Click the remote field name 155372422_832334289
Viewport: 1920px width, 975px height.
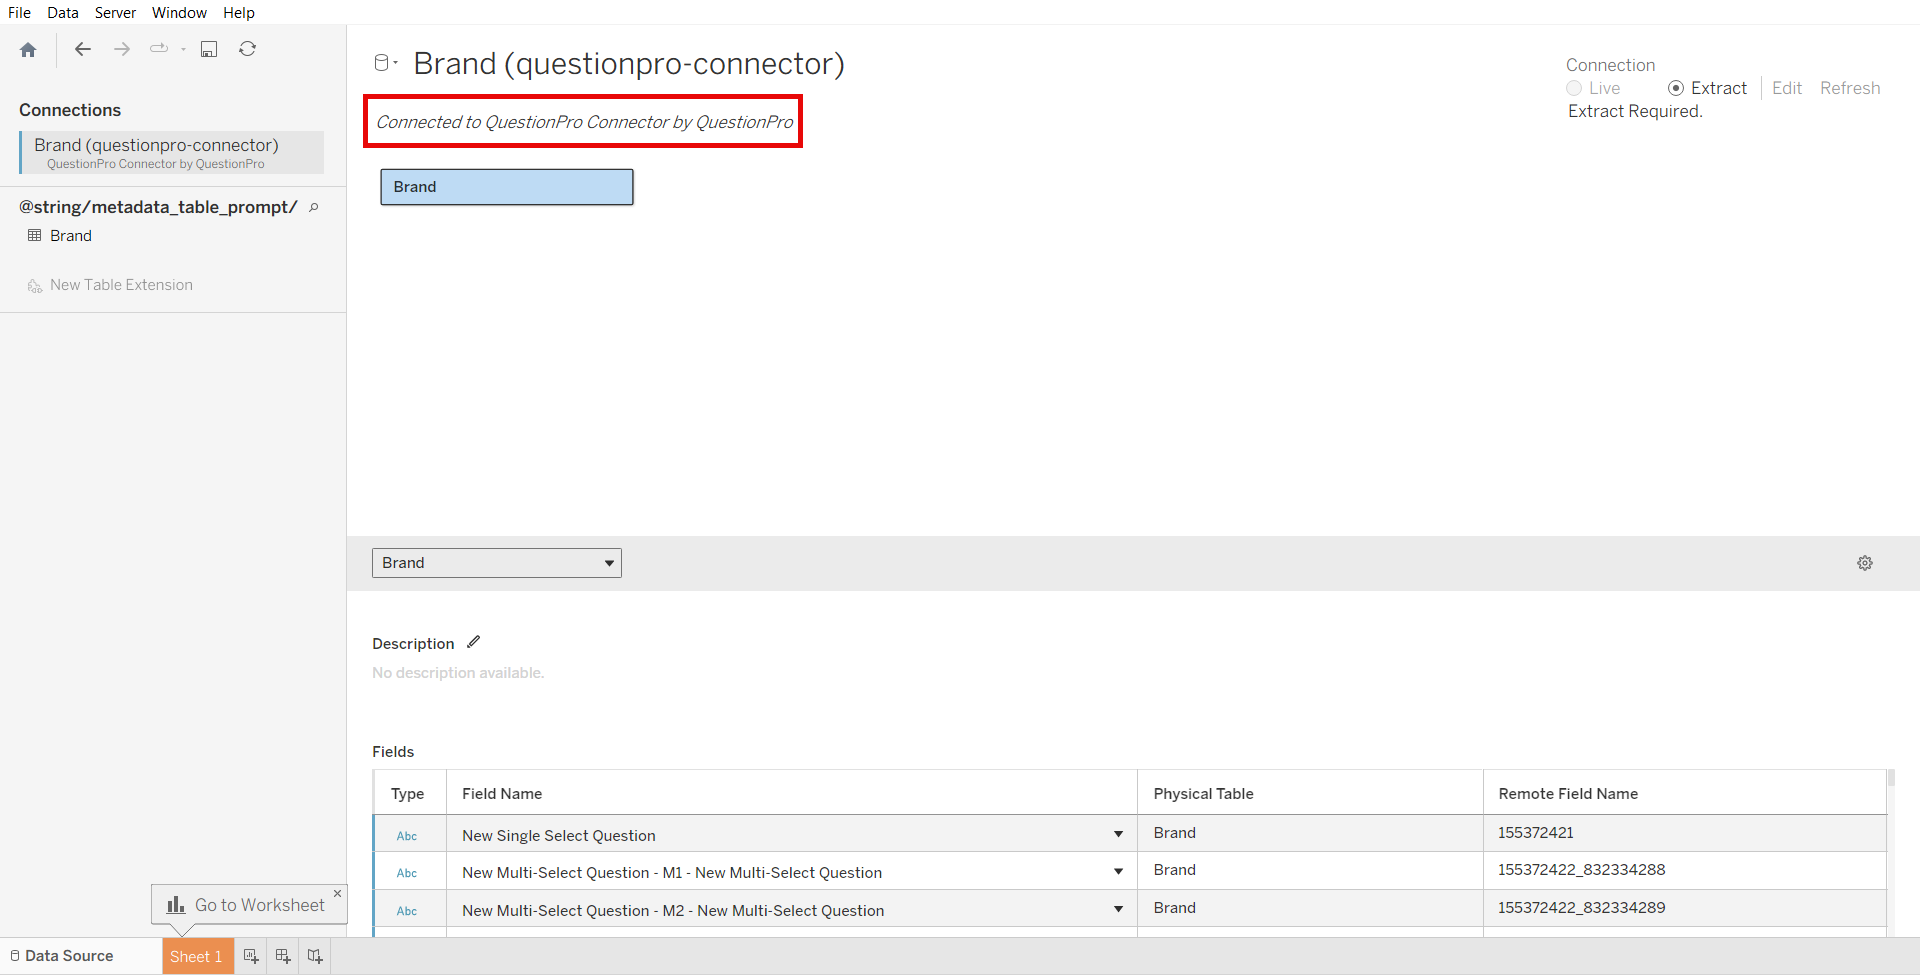(1582, 908)
